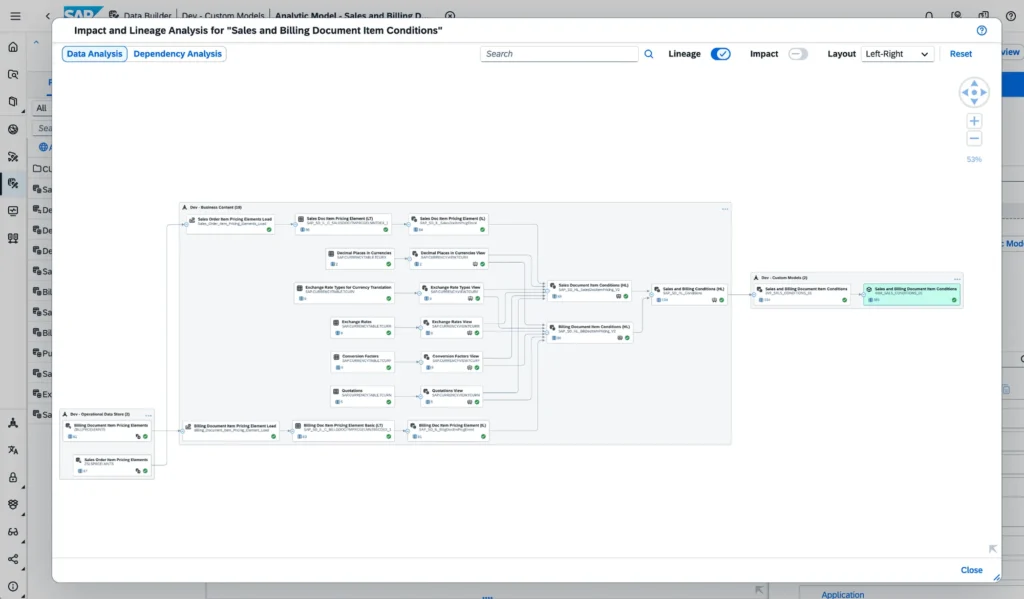
Task: Open the help icon in dialog header
Action: 981,30
